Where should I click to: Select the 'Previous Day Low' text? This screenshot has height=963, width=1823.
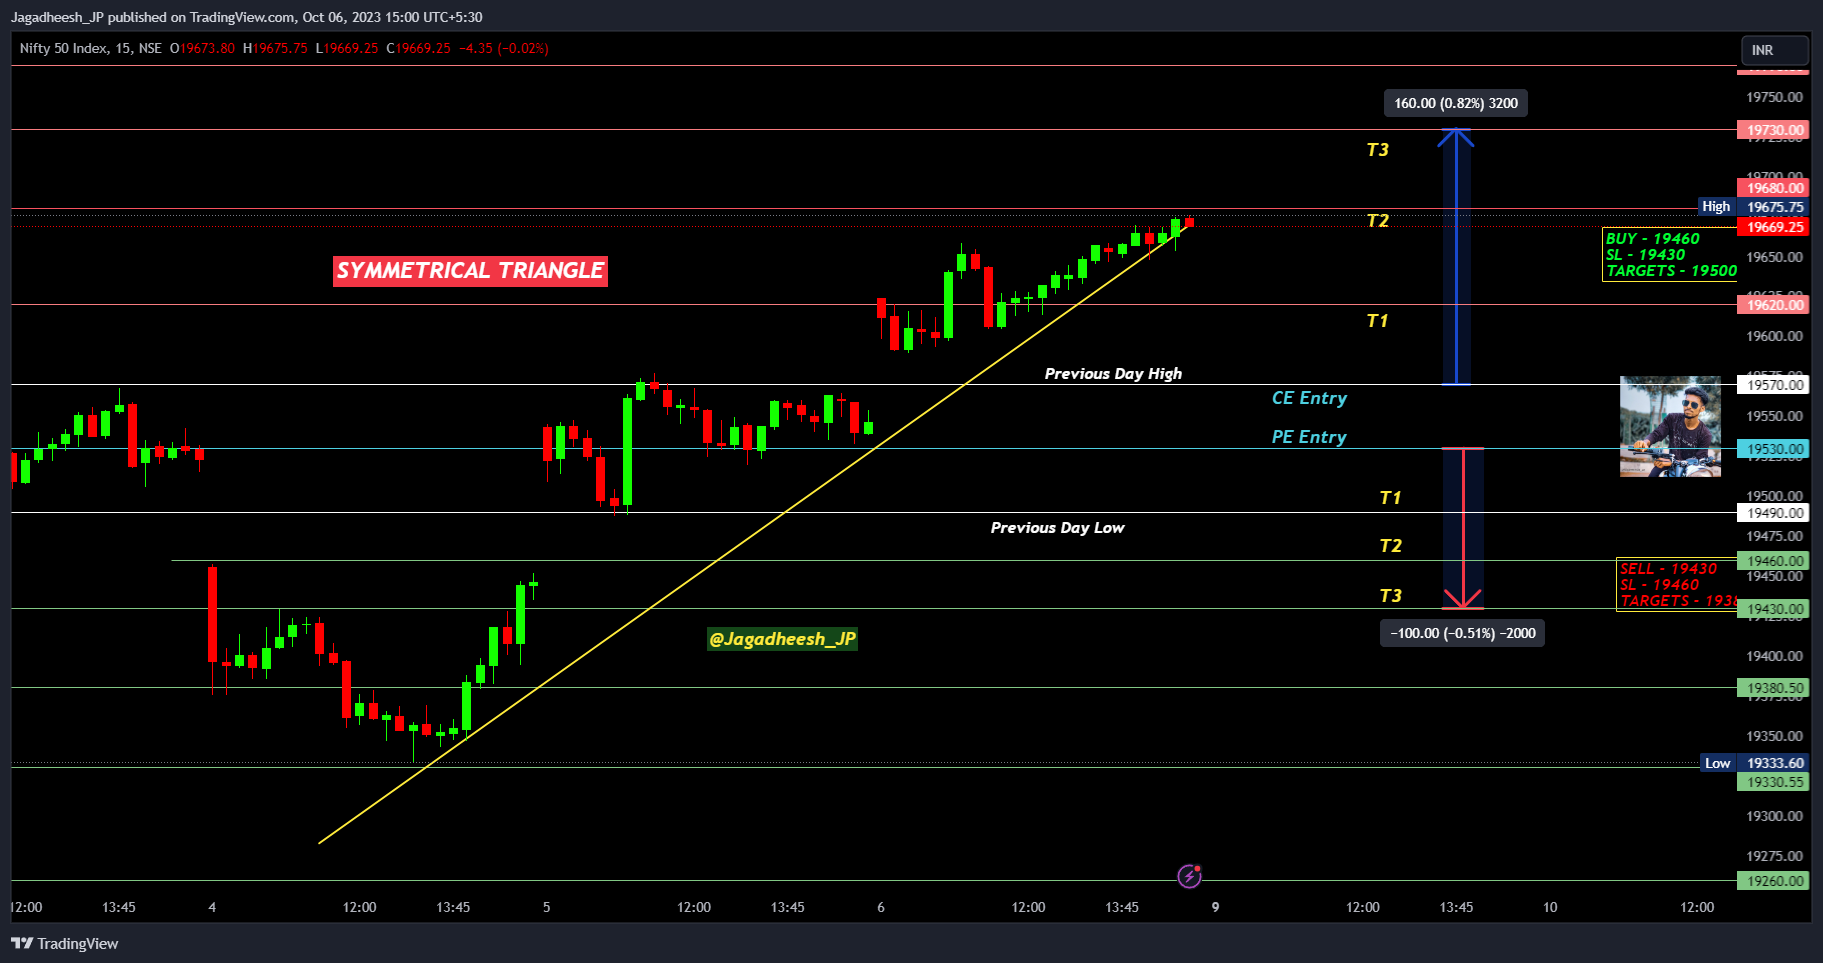[1057, 528]
